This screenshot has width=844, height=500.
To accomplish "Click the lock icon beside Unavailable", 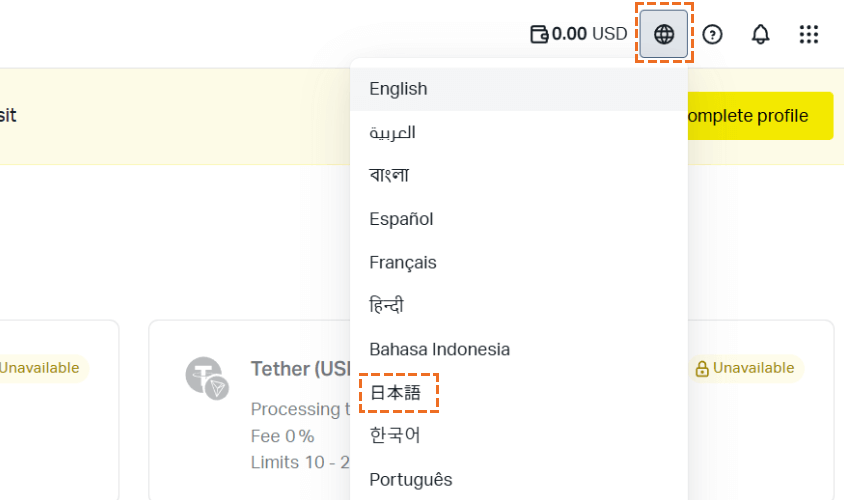I will tap(702, 369).
